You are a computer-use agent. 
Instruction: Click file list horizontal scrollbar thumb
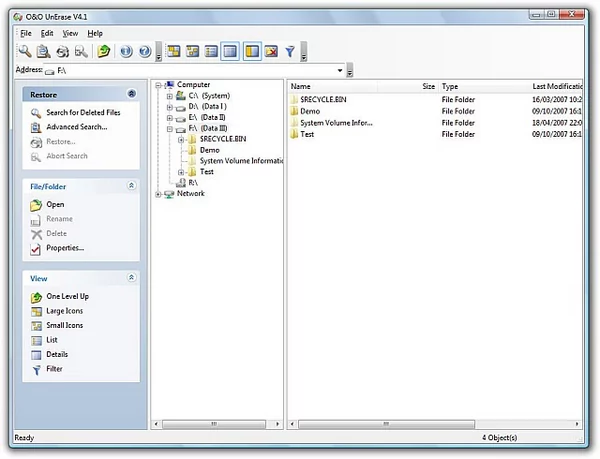pos(386,424)
